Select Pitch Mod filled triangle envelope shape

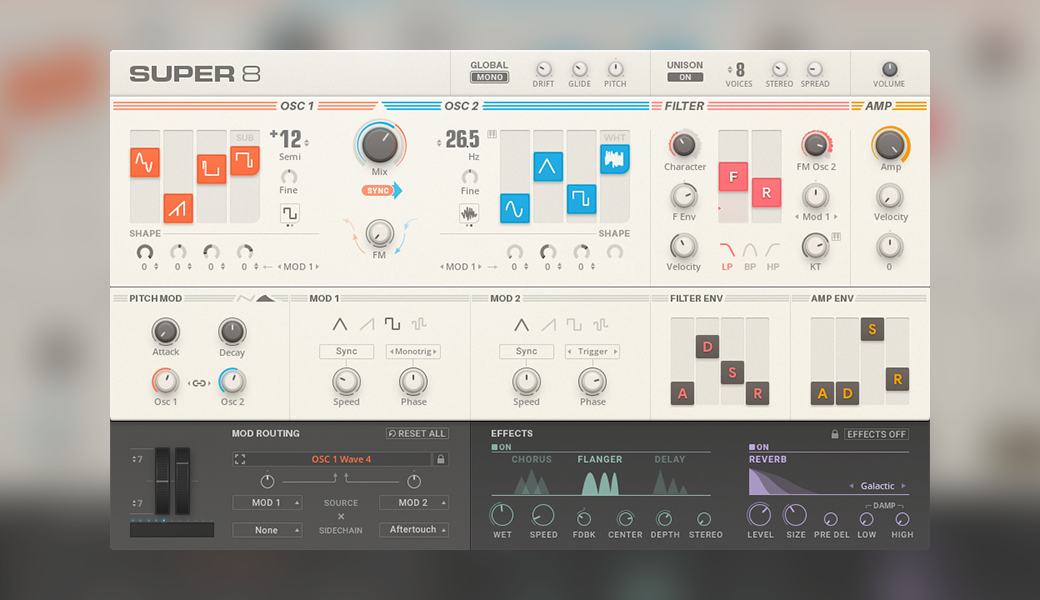(x=265, y=298)
